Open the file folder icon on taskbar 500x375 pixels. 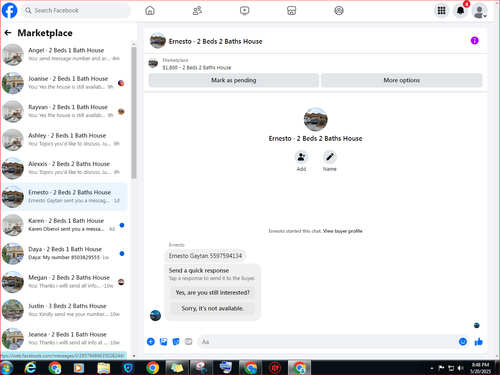(104, 368)
